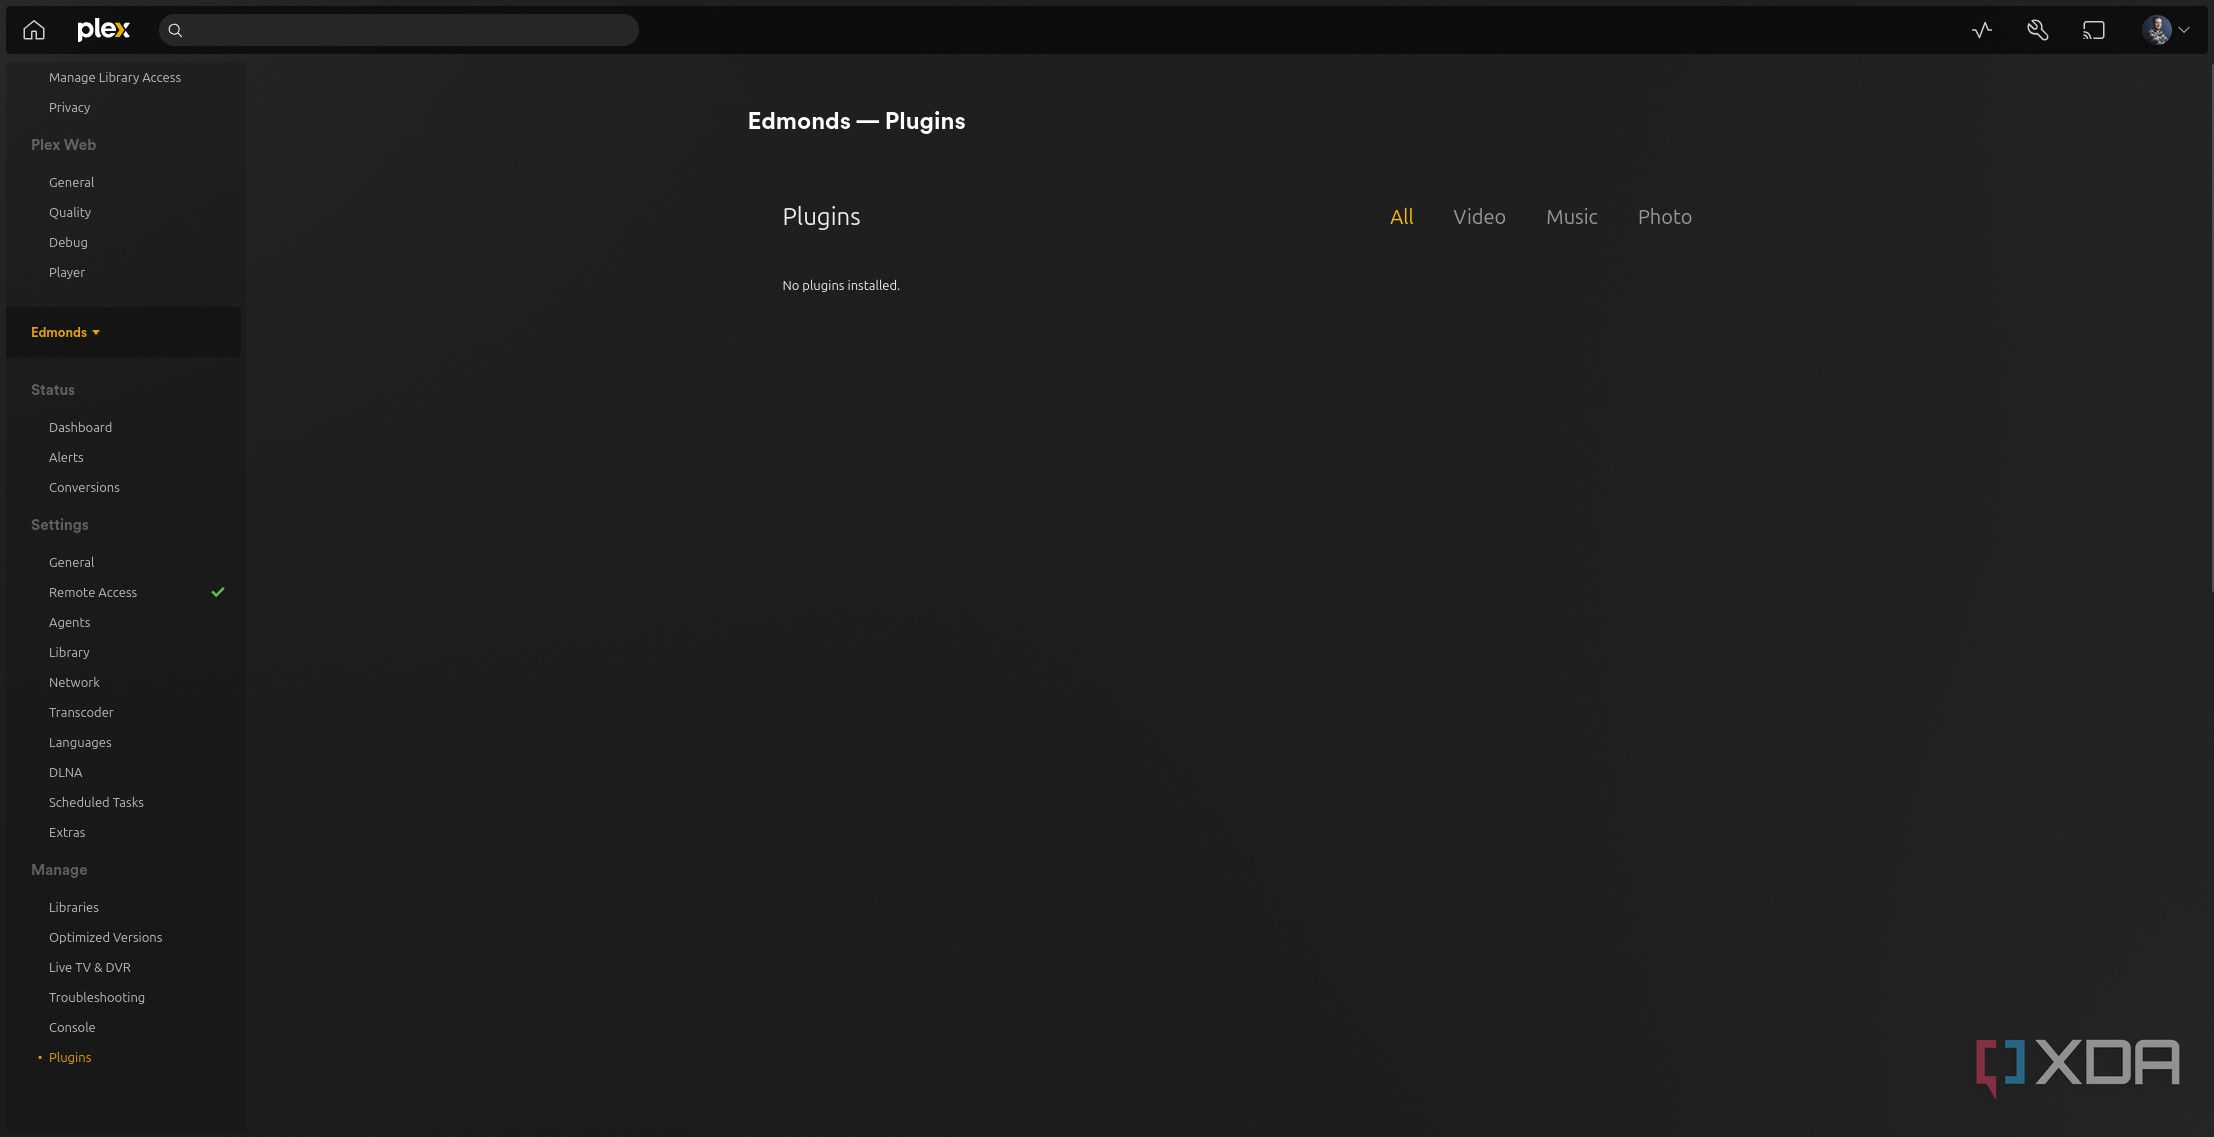2214x1137 pixels.
Task: Click the Plex logo
Action: pyautogui.click(x=104, y=30)
